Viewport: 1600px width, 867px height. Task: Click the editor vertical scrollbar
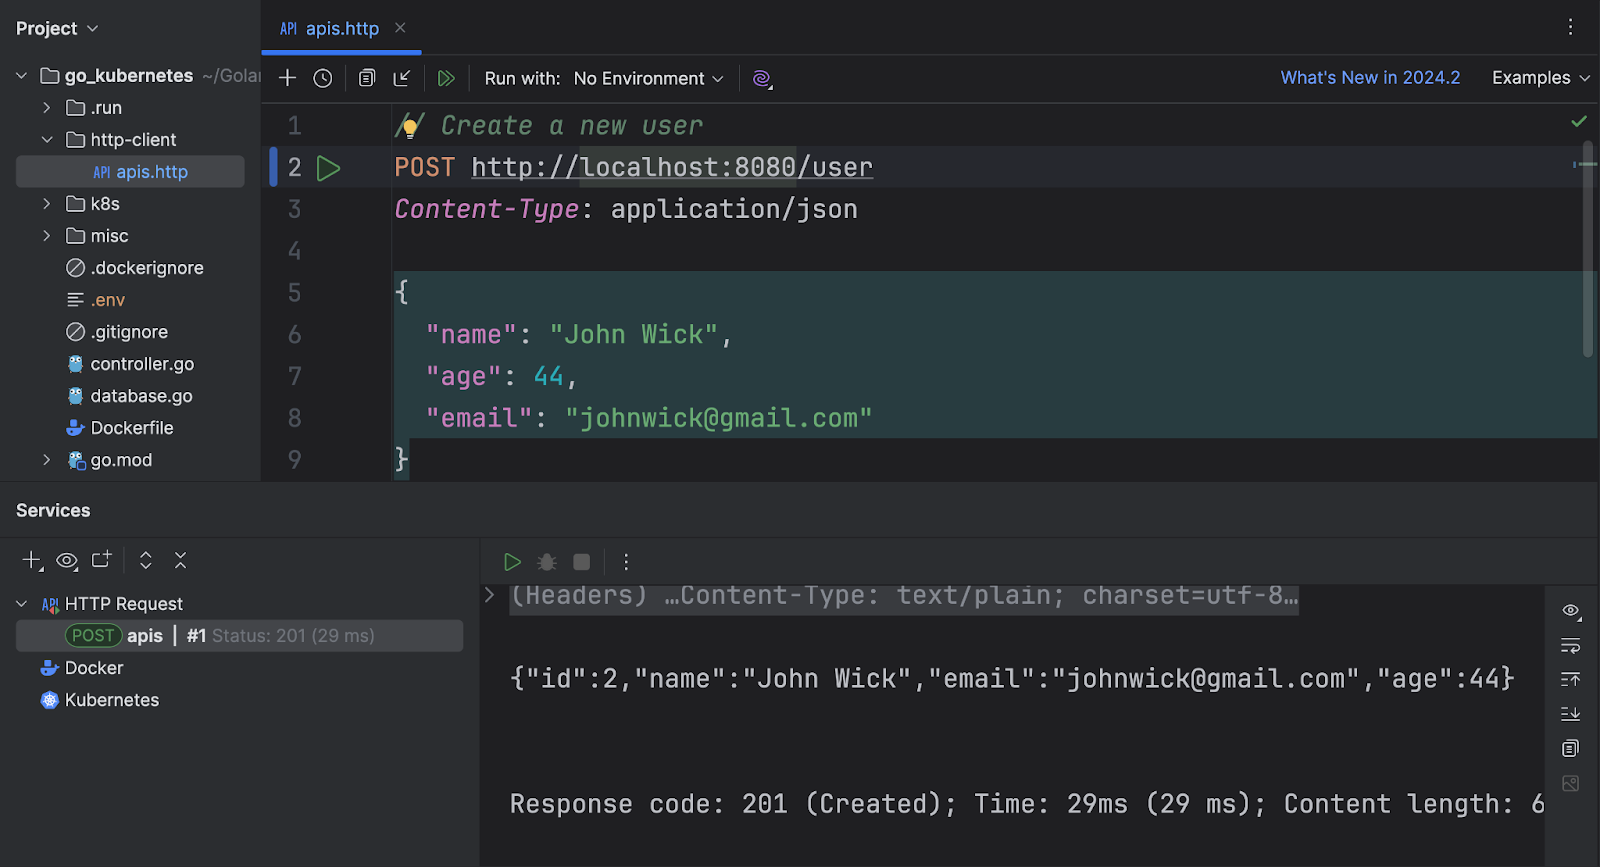(1588, 250)
